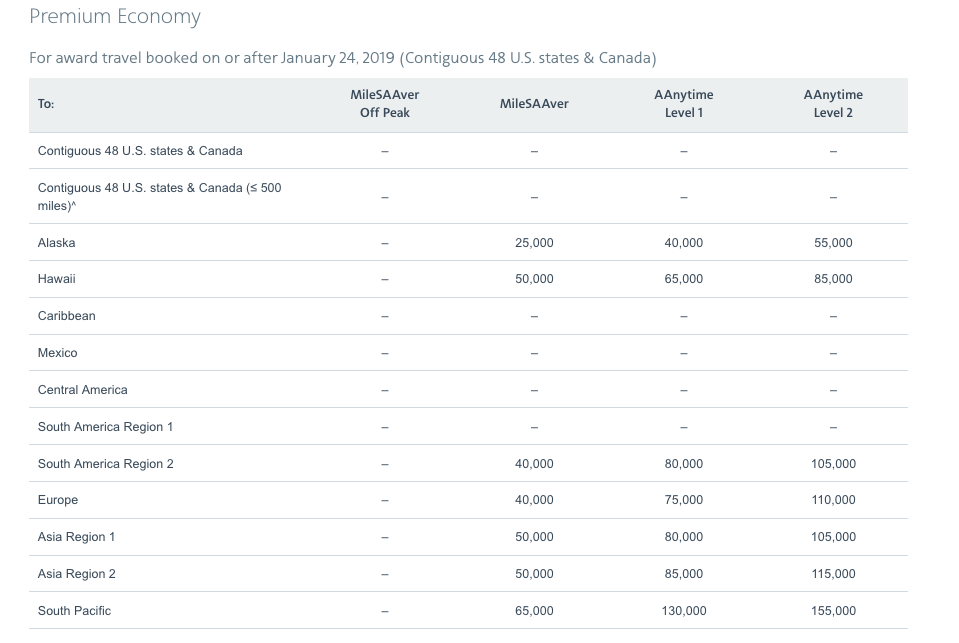Click the 25,000 MileSAAver value for Alaska

click(534, 243)
